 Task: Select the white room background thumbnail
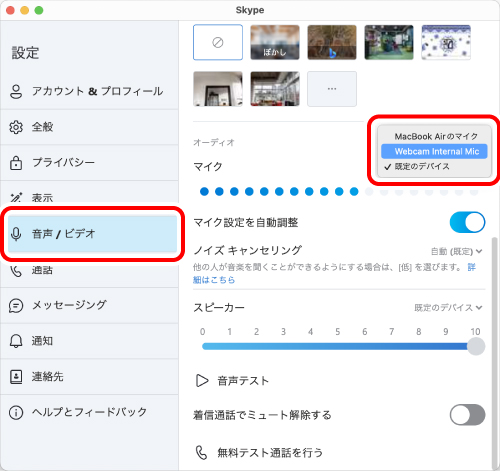click(218, 89)
